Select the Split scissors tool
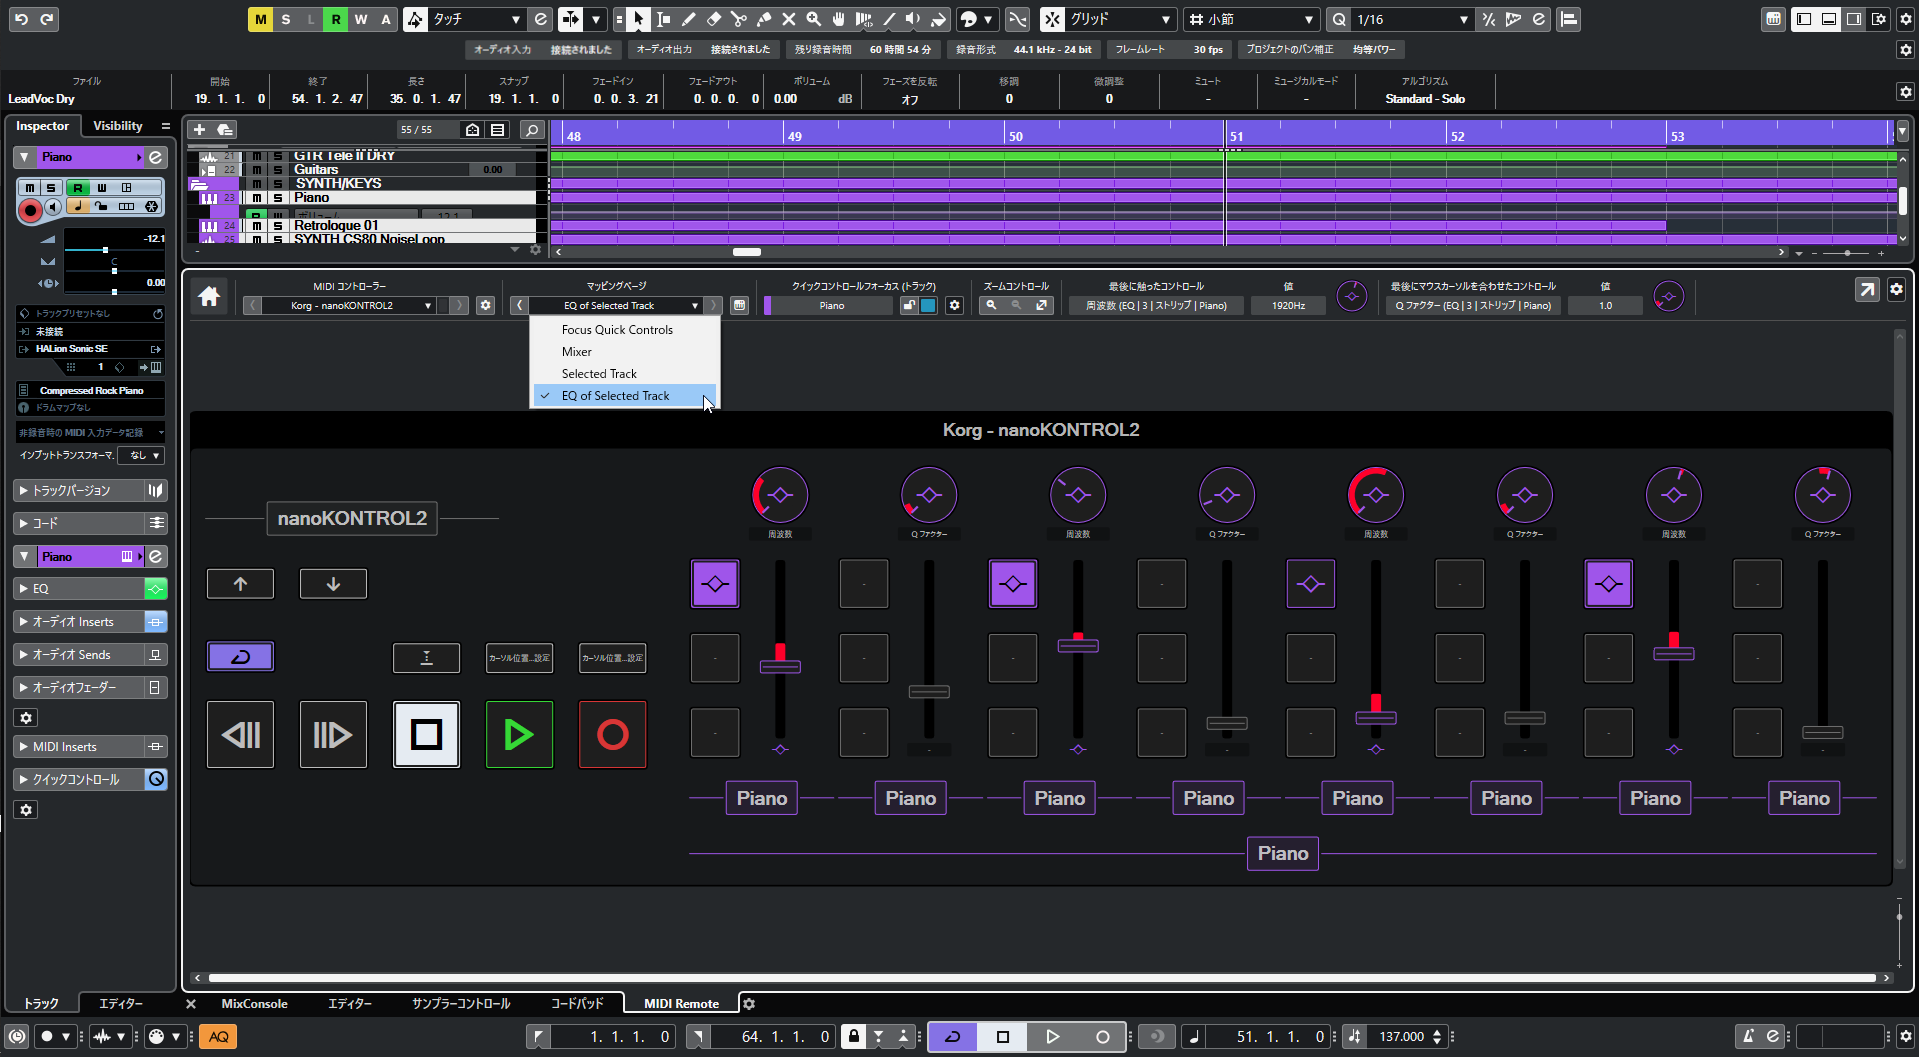 738,19
